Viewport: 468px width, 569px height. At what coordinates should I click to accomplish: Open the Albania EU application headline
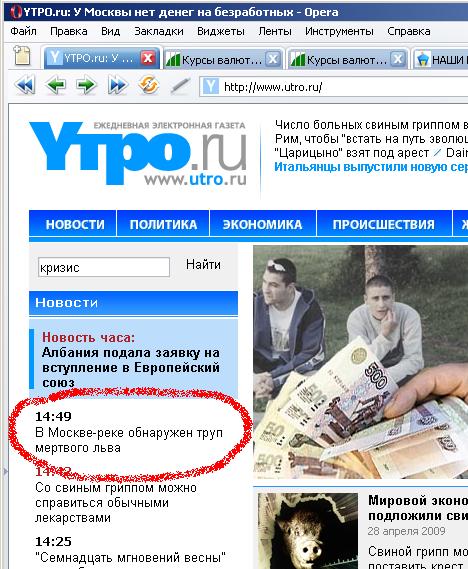point(131,367)
